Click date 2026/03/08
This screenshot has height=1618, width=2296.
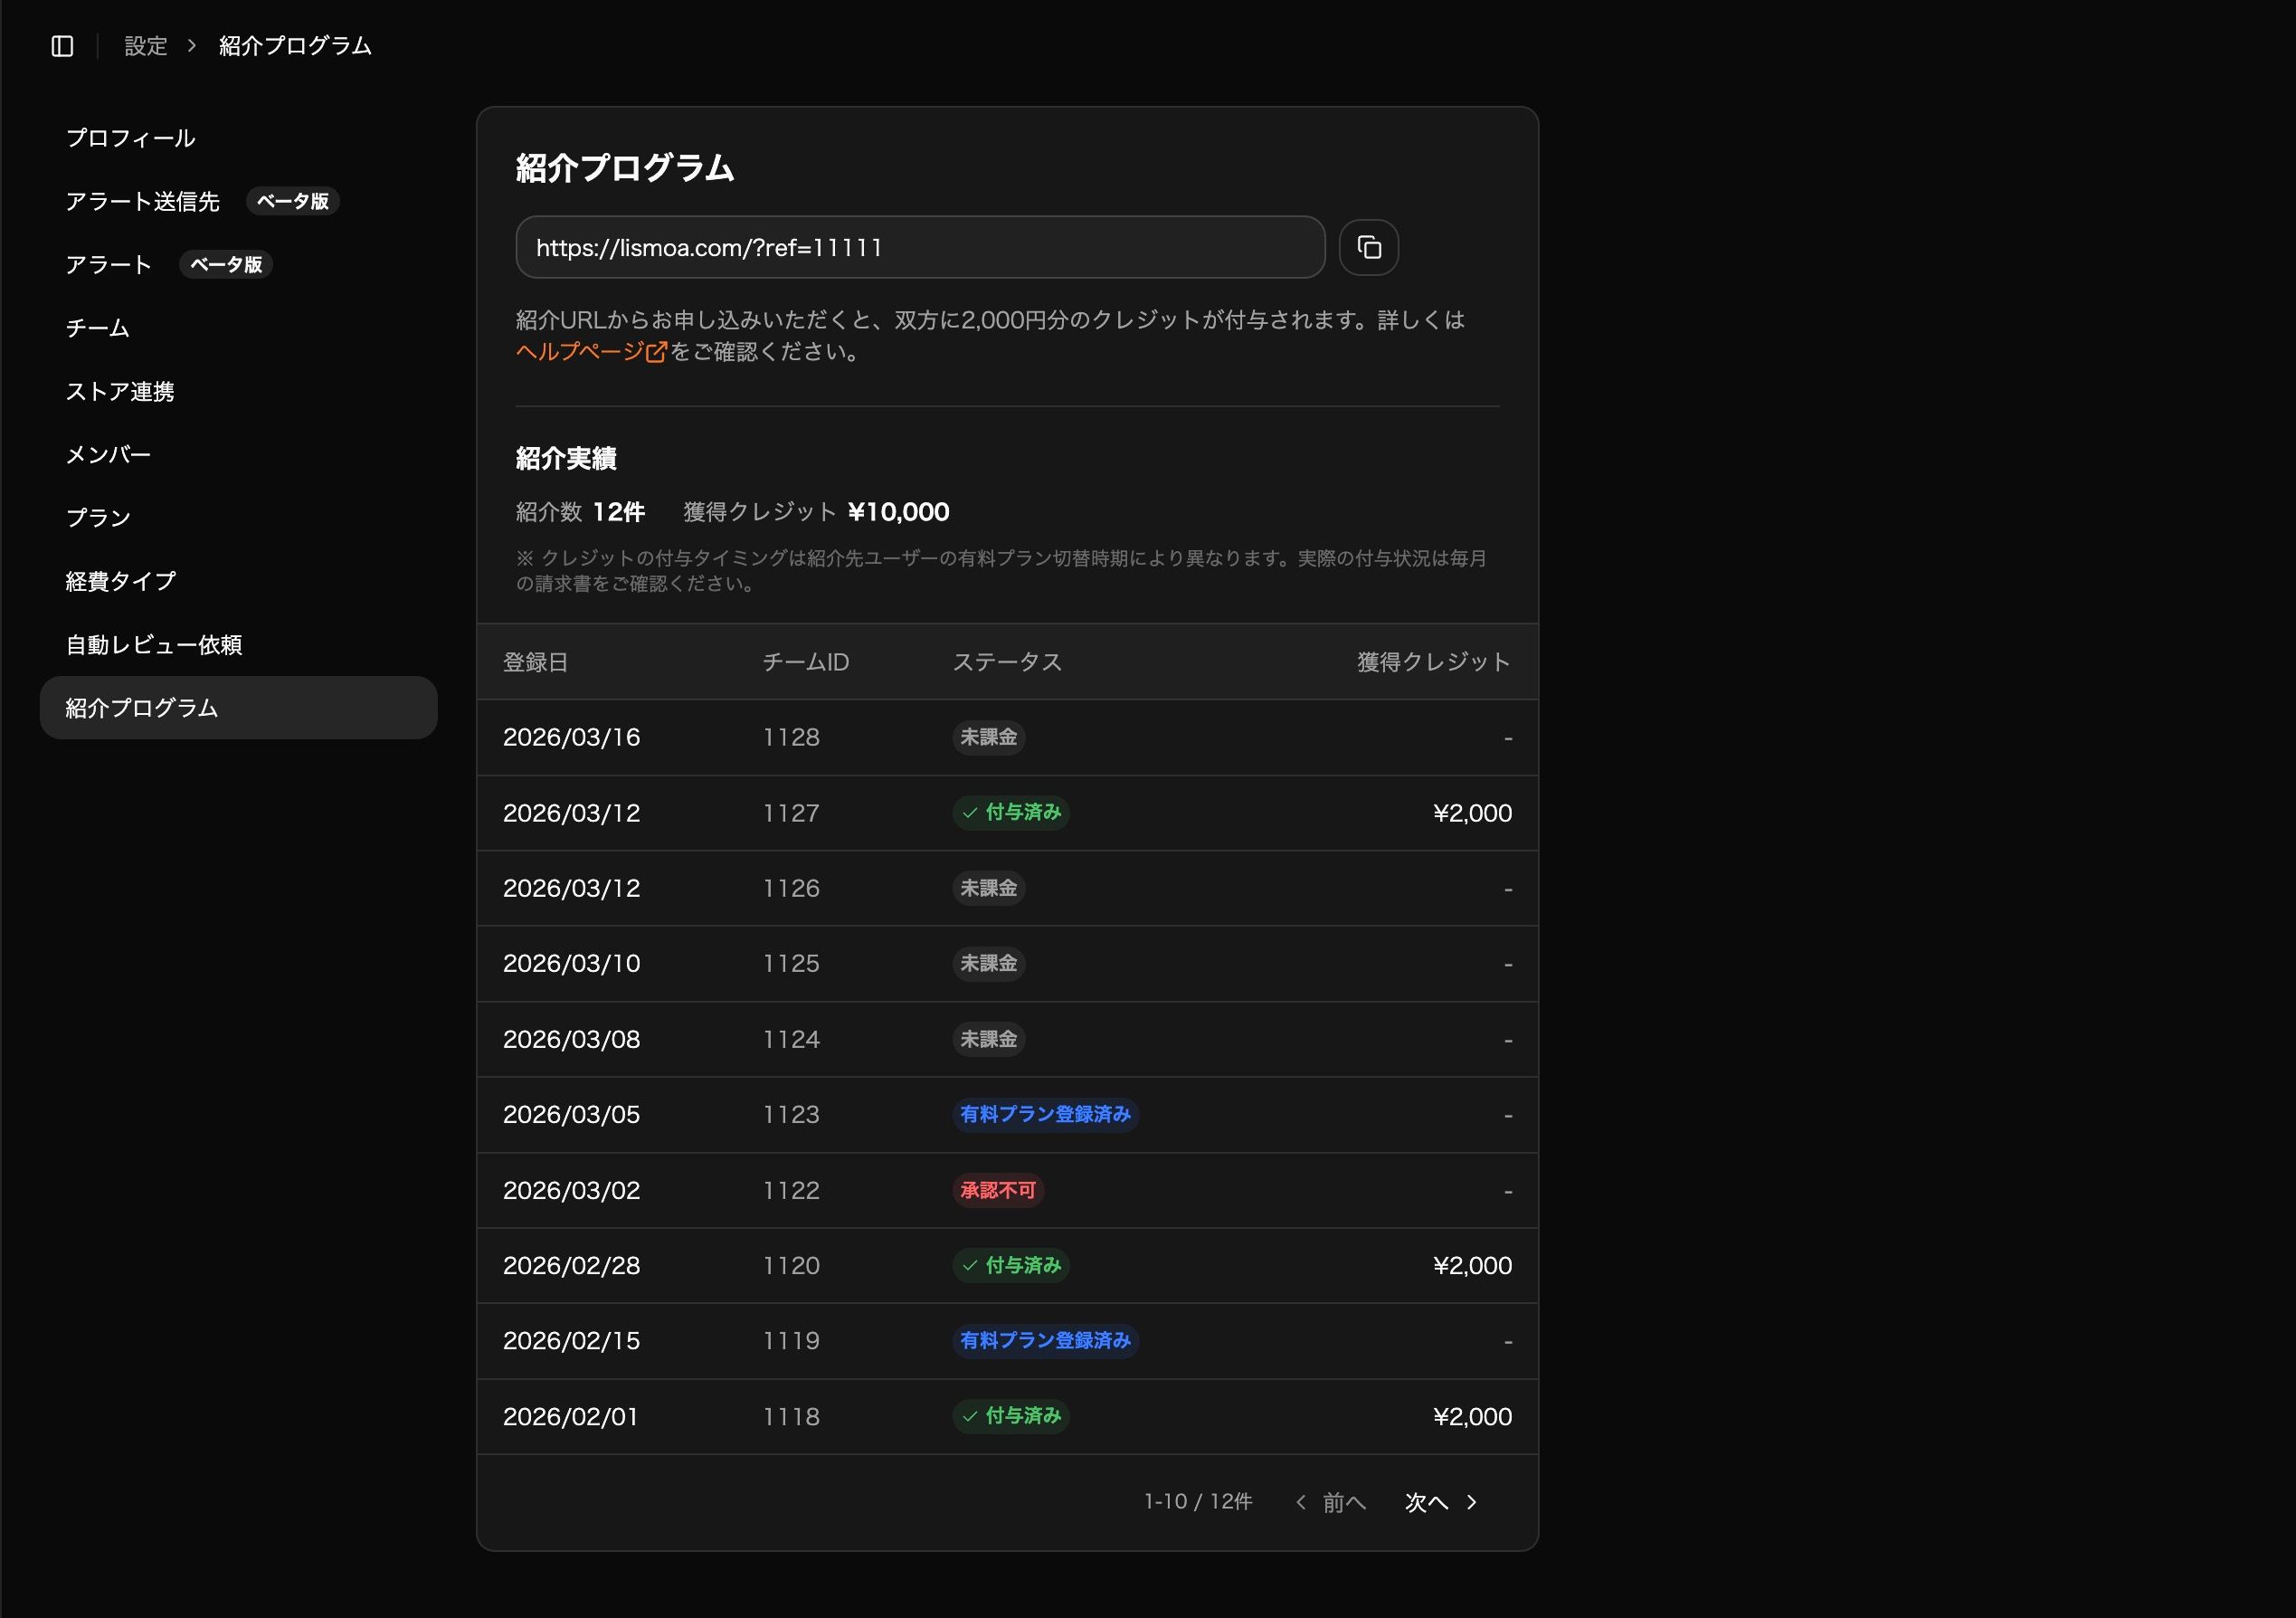572,1039
